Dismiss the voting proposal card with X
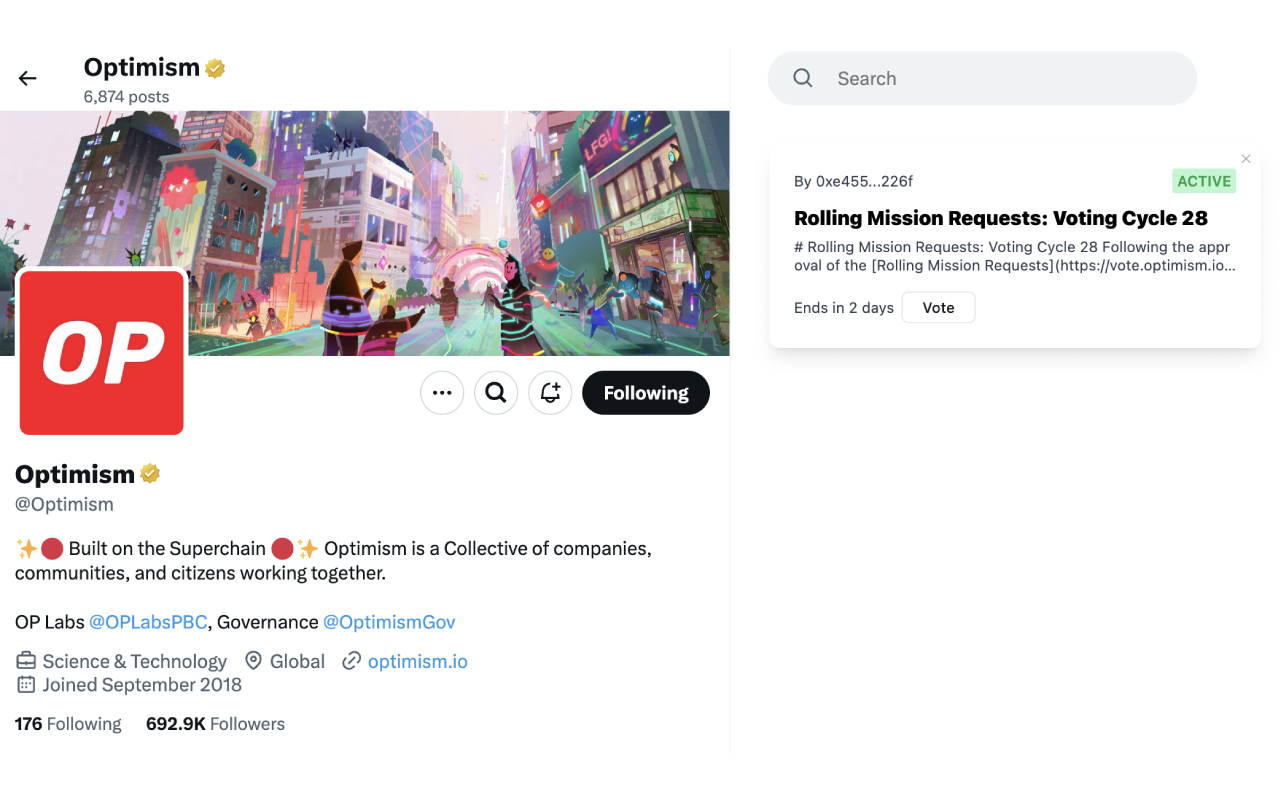The image size is (1280, 800). tap(1245, 159)
